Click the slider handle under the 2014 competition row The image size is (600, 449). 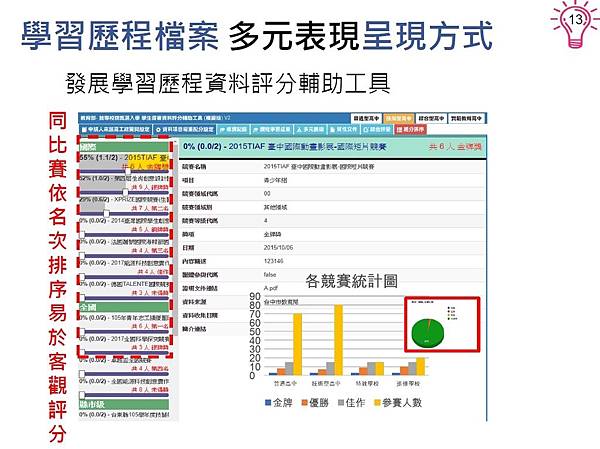(82, 234)
